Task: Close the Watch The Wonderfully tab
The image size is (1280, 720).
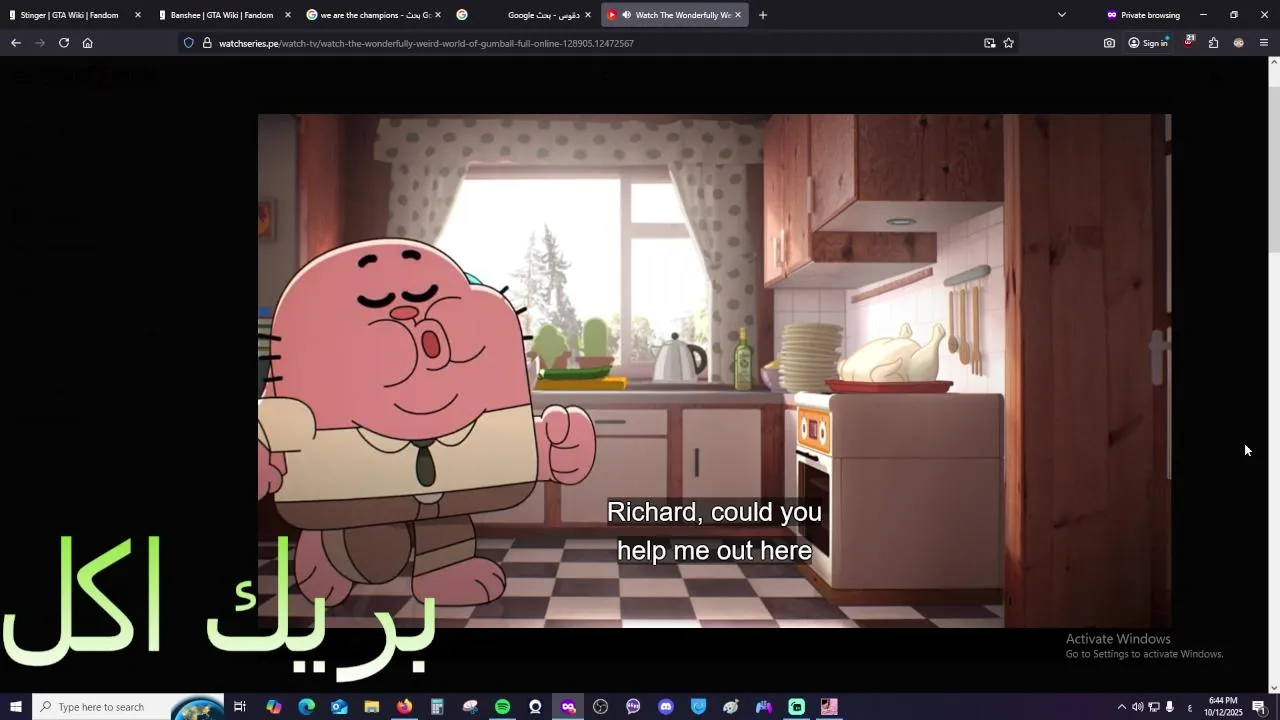Action: (738, 15)
